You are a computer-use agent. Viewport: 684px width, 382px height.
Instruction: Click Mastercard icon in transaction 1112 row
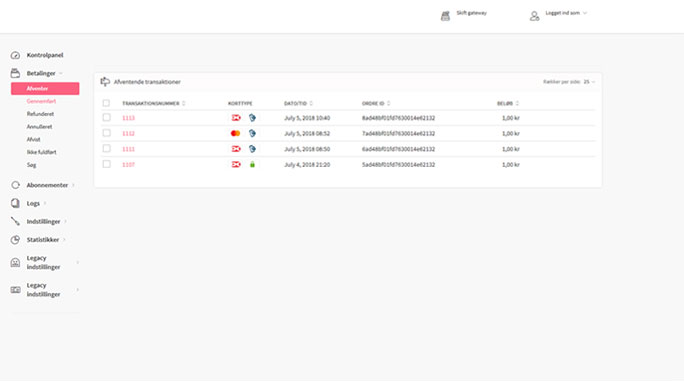pyautogui.click(x=236, y=133)
